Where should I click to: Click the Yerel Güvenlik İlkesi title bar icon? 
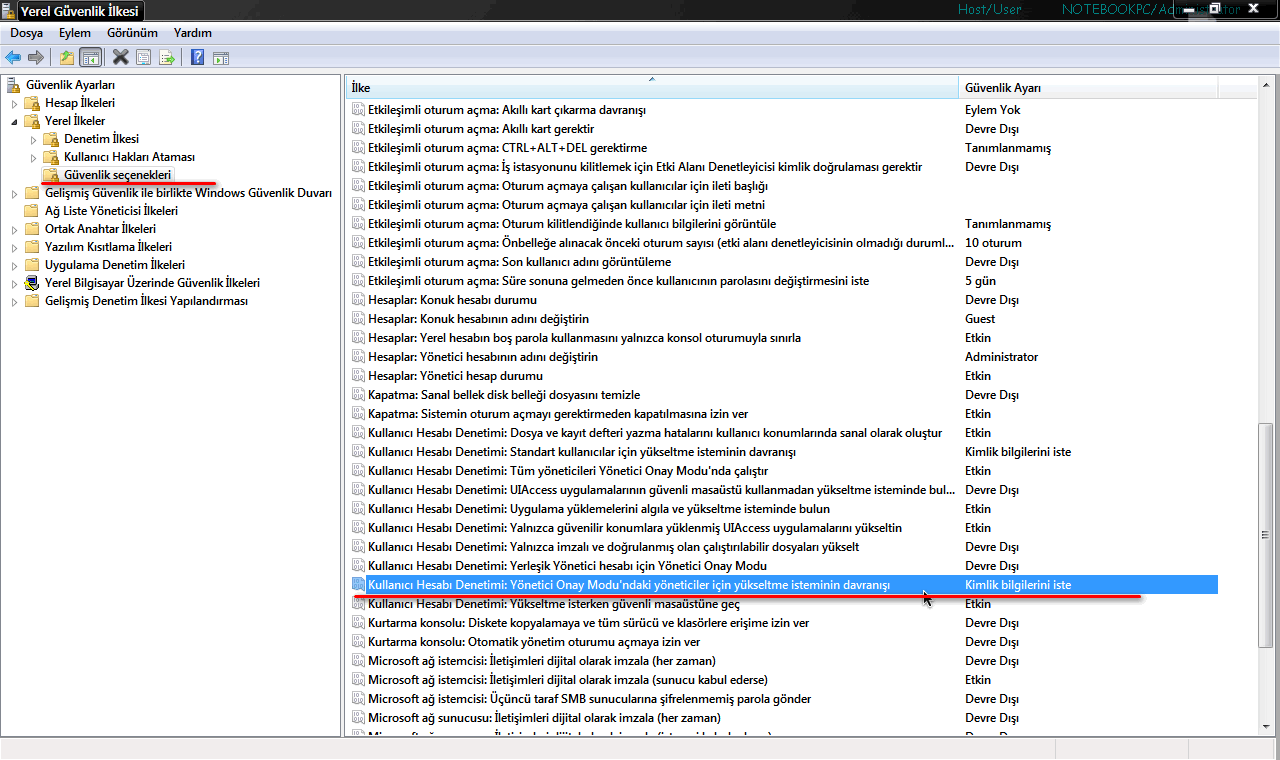[9, 12]
